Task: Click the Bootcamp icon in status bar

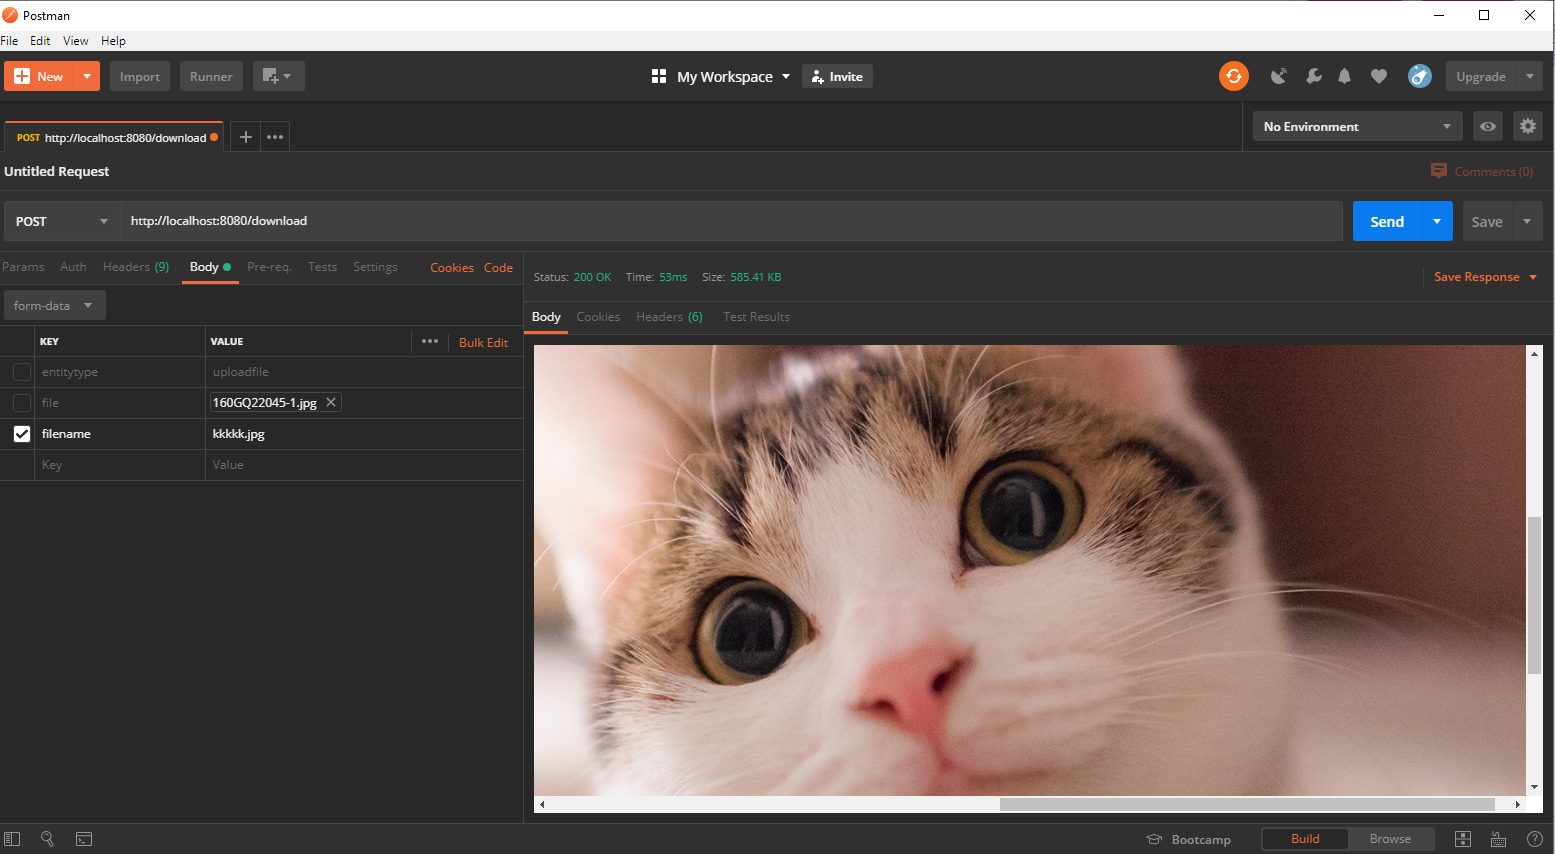Action: coord(1154,839)
